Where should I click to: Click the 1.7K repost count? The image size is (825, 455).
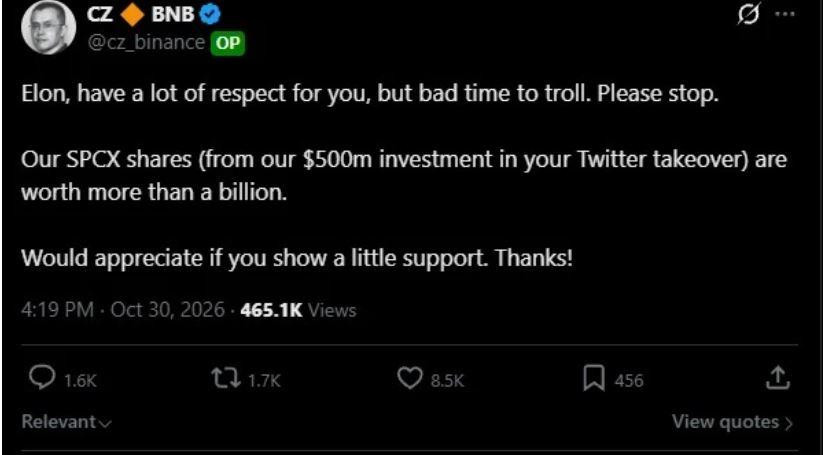click(x=265, y=380)
